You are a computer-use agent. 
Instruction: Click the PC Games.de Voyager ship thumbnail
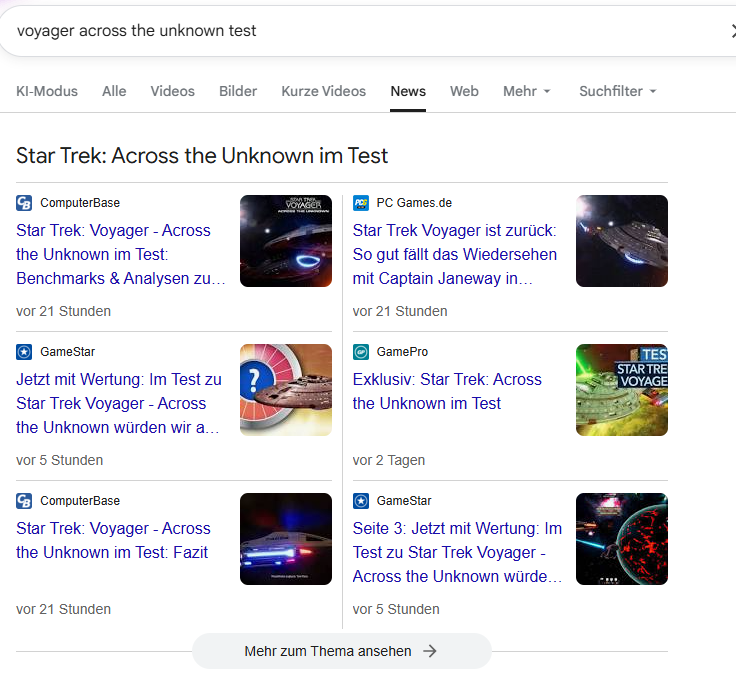[x=622, y=241]
